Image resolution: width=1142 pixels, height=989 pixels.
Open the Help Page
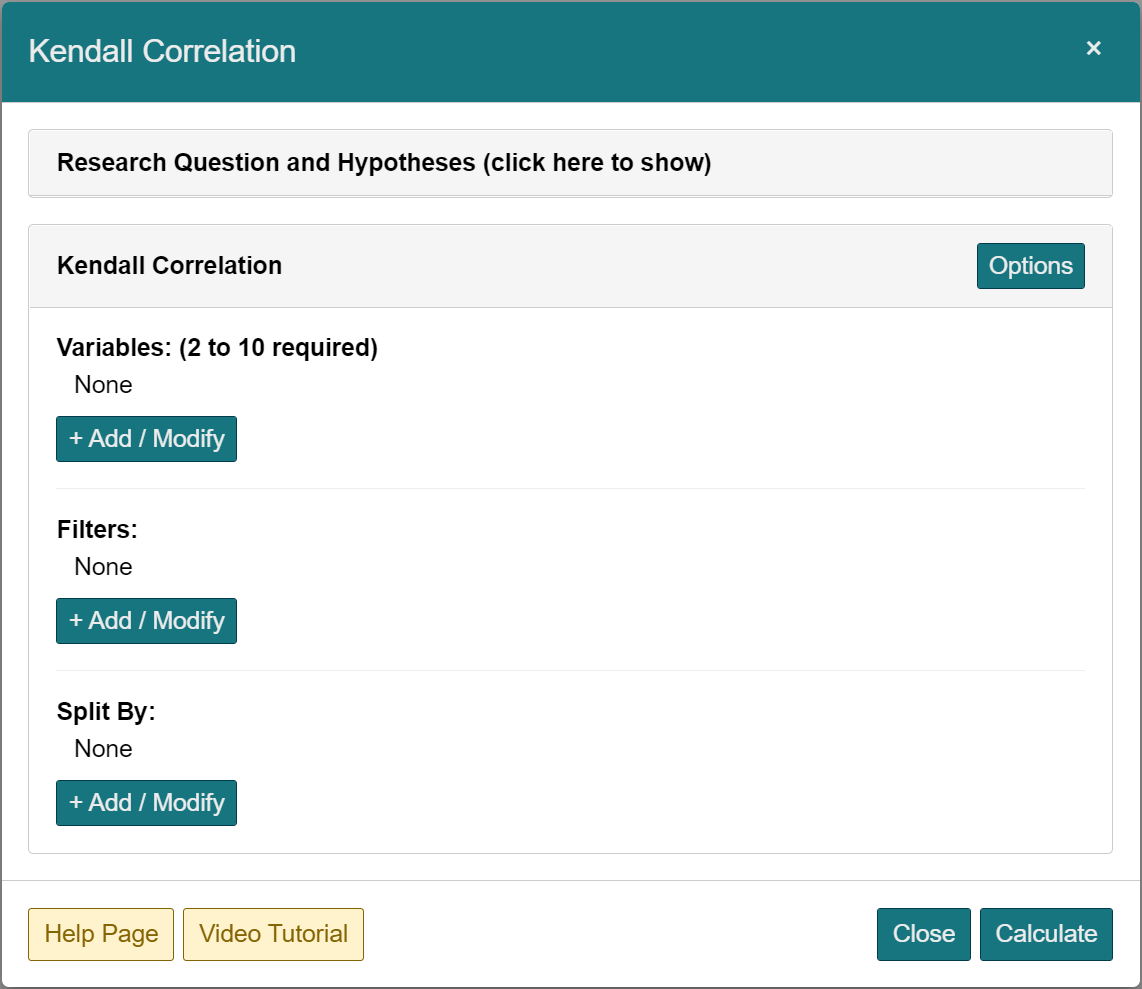pos(101,934)
